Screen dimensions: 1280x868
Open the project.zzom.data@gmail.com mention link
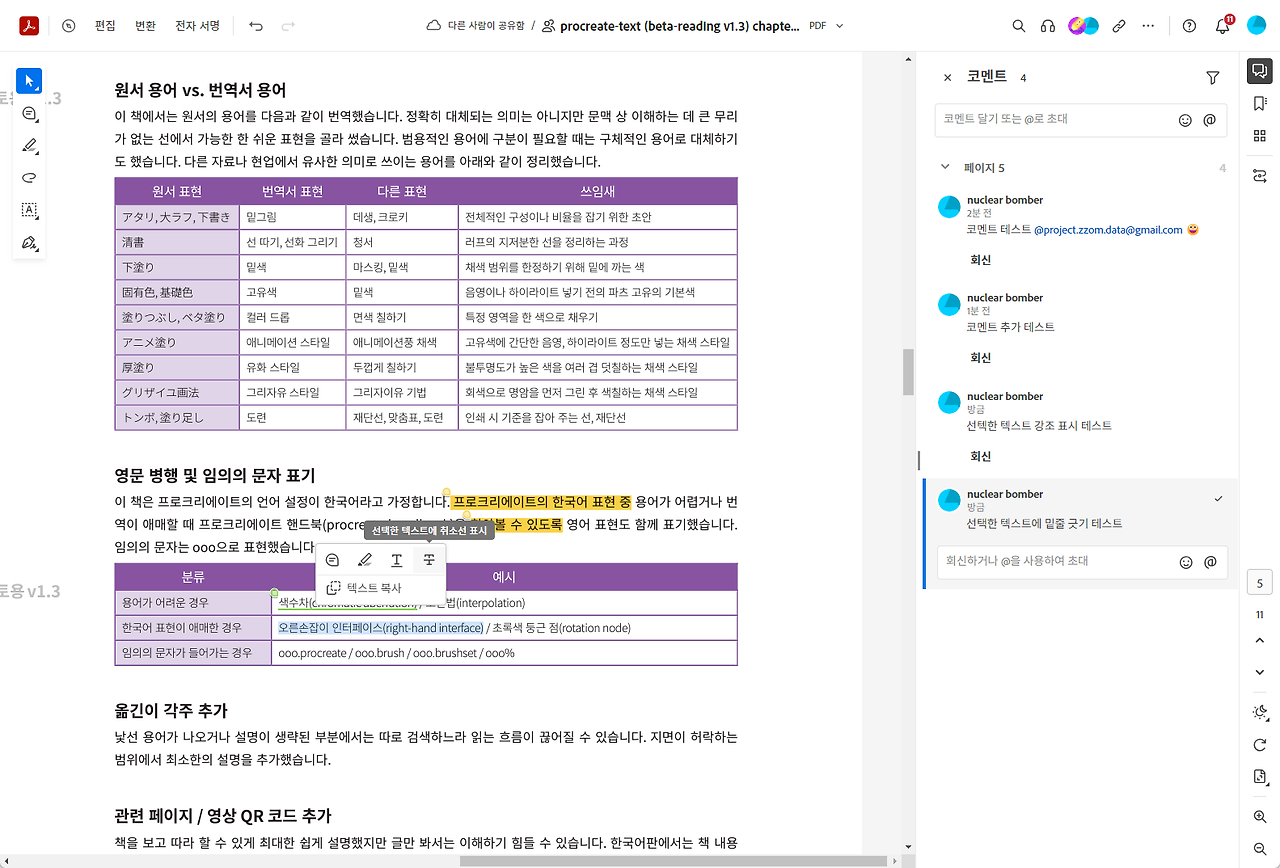(x=1108, y=230)
